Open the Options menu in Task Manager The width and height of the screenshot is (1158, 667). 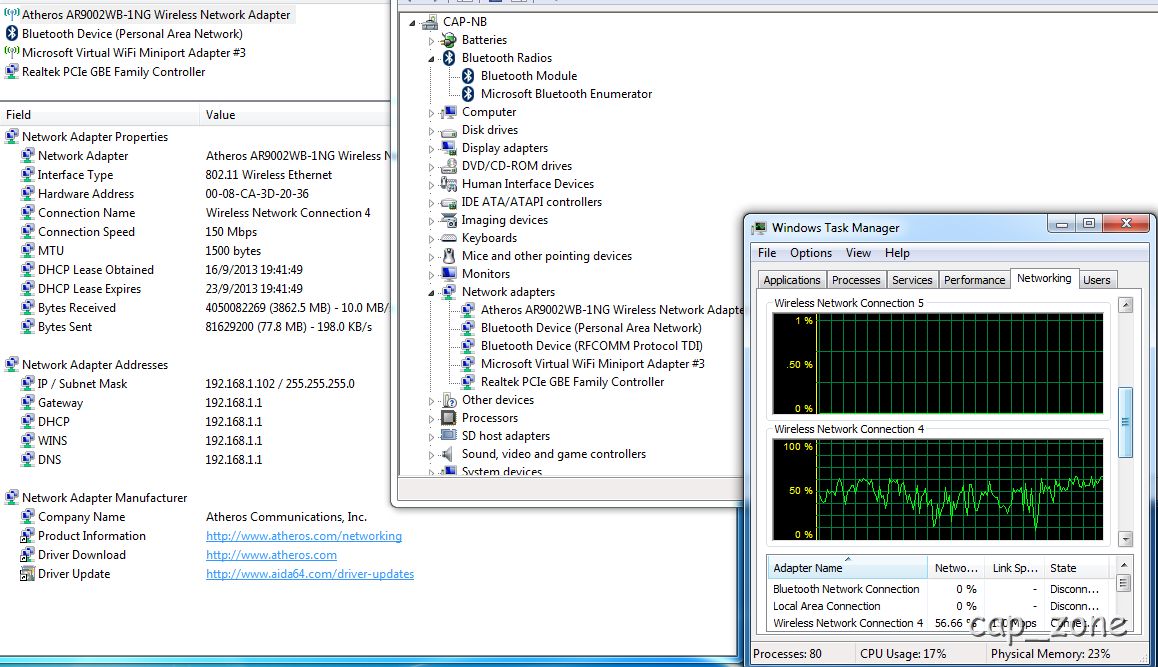[811, 253]
